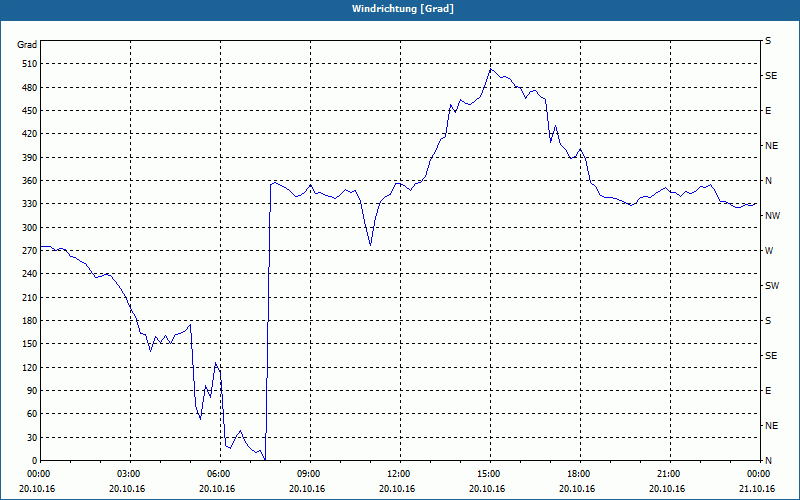The height and width of the screenshot is (500, 800).
Task: Click the 300 y-axis tick label
Action: [30, 228]
